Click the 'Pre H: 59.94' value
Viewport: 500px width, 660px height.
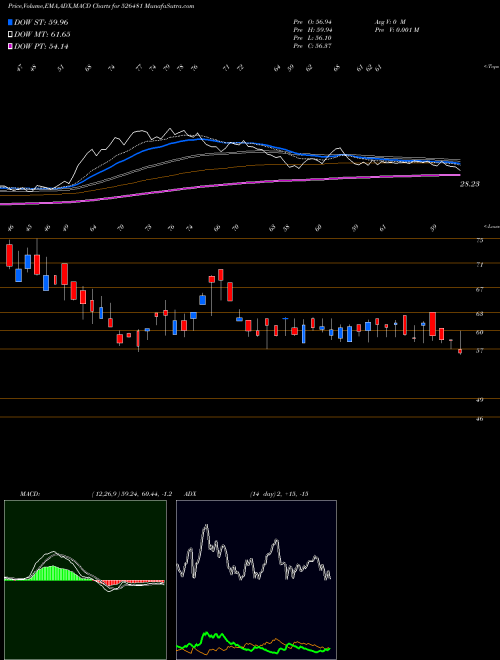click(313, 30)
